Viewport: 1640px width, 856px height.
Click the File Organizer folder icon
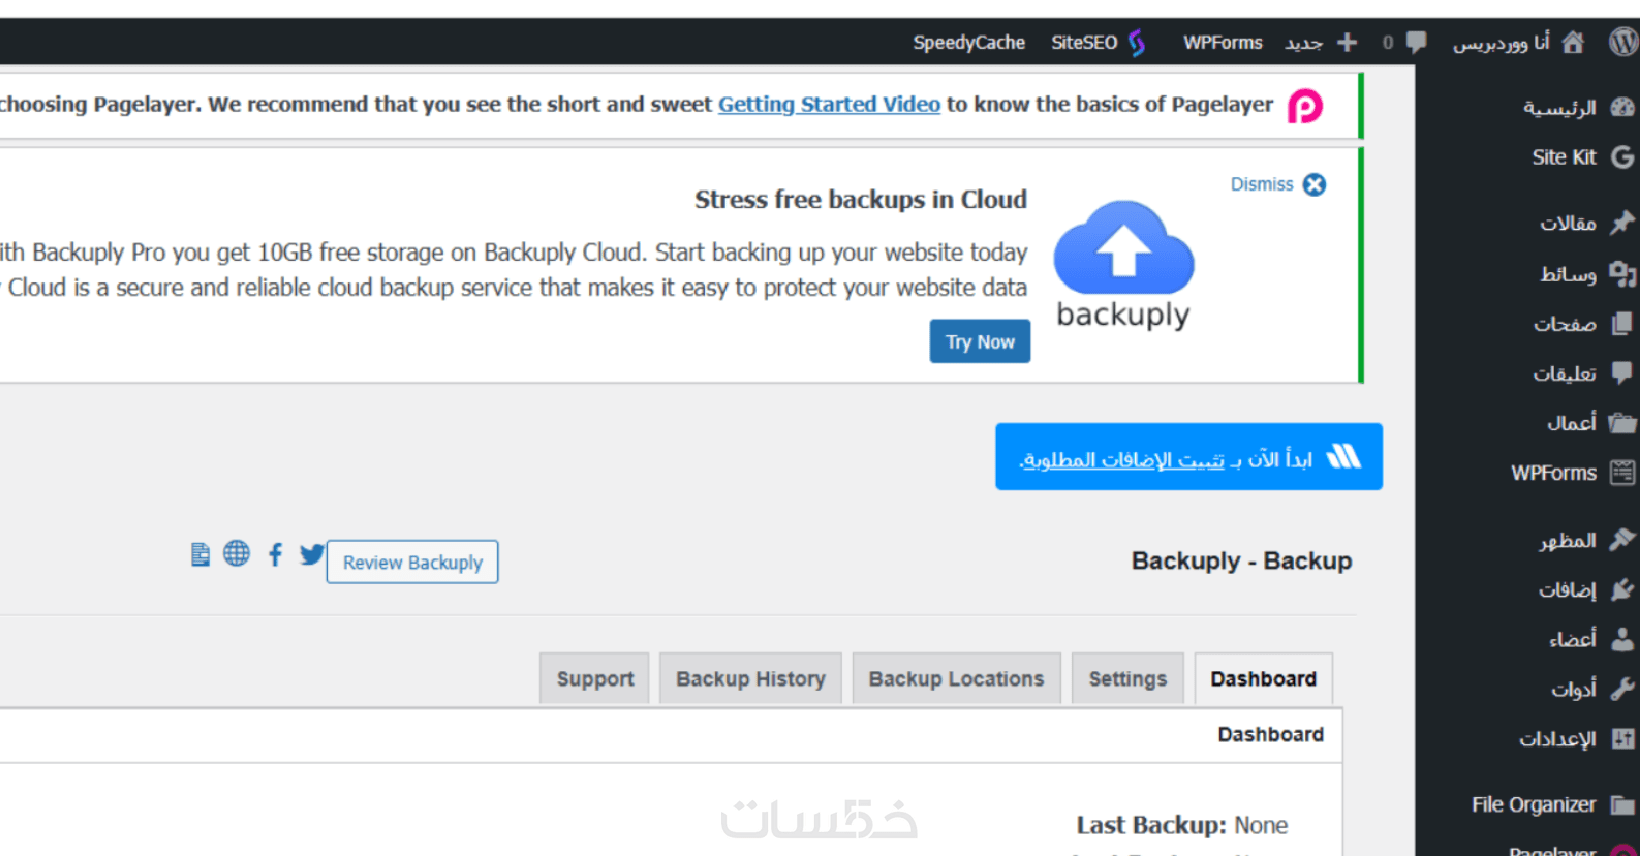point(1623,805)
